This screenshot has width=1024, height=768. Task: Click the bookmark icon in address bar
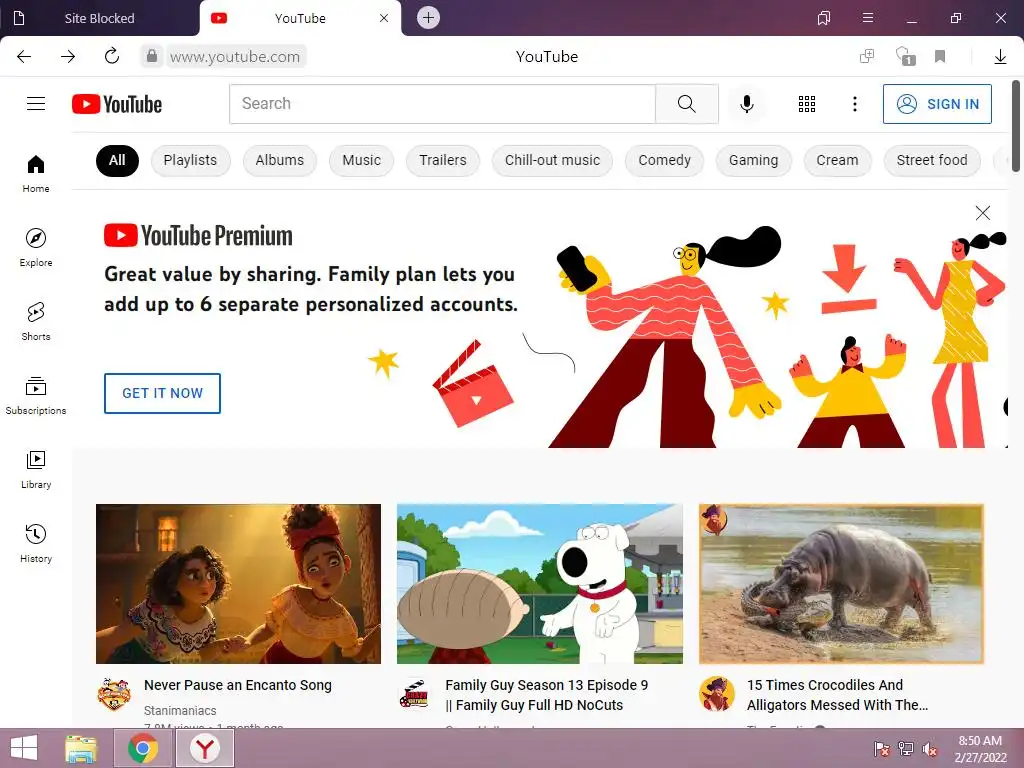point(940,57)
